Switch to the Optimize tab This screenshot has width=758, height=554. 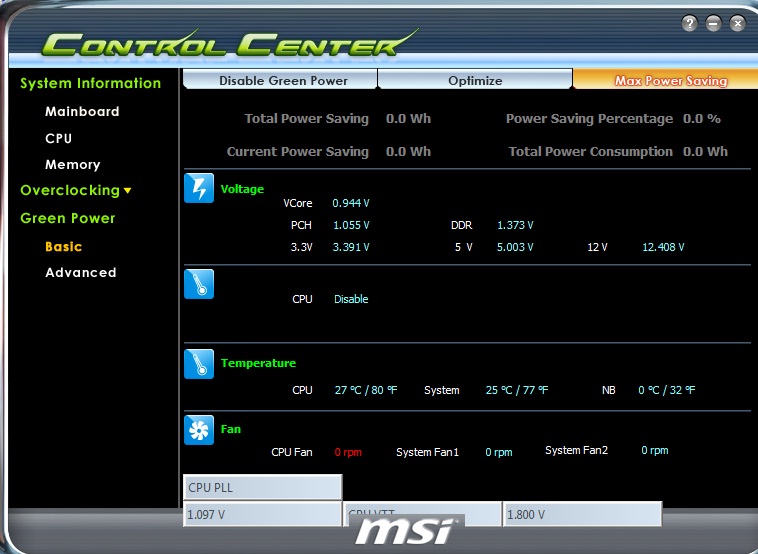(x=475, y=80)
